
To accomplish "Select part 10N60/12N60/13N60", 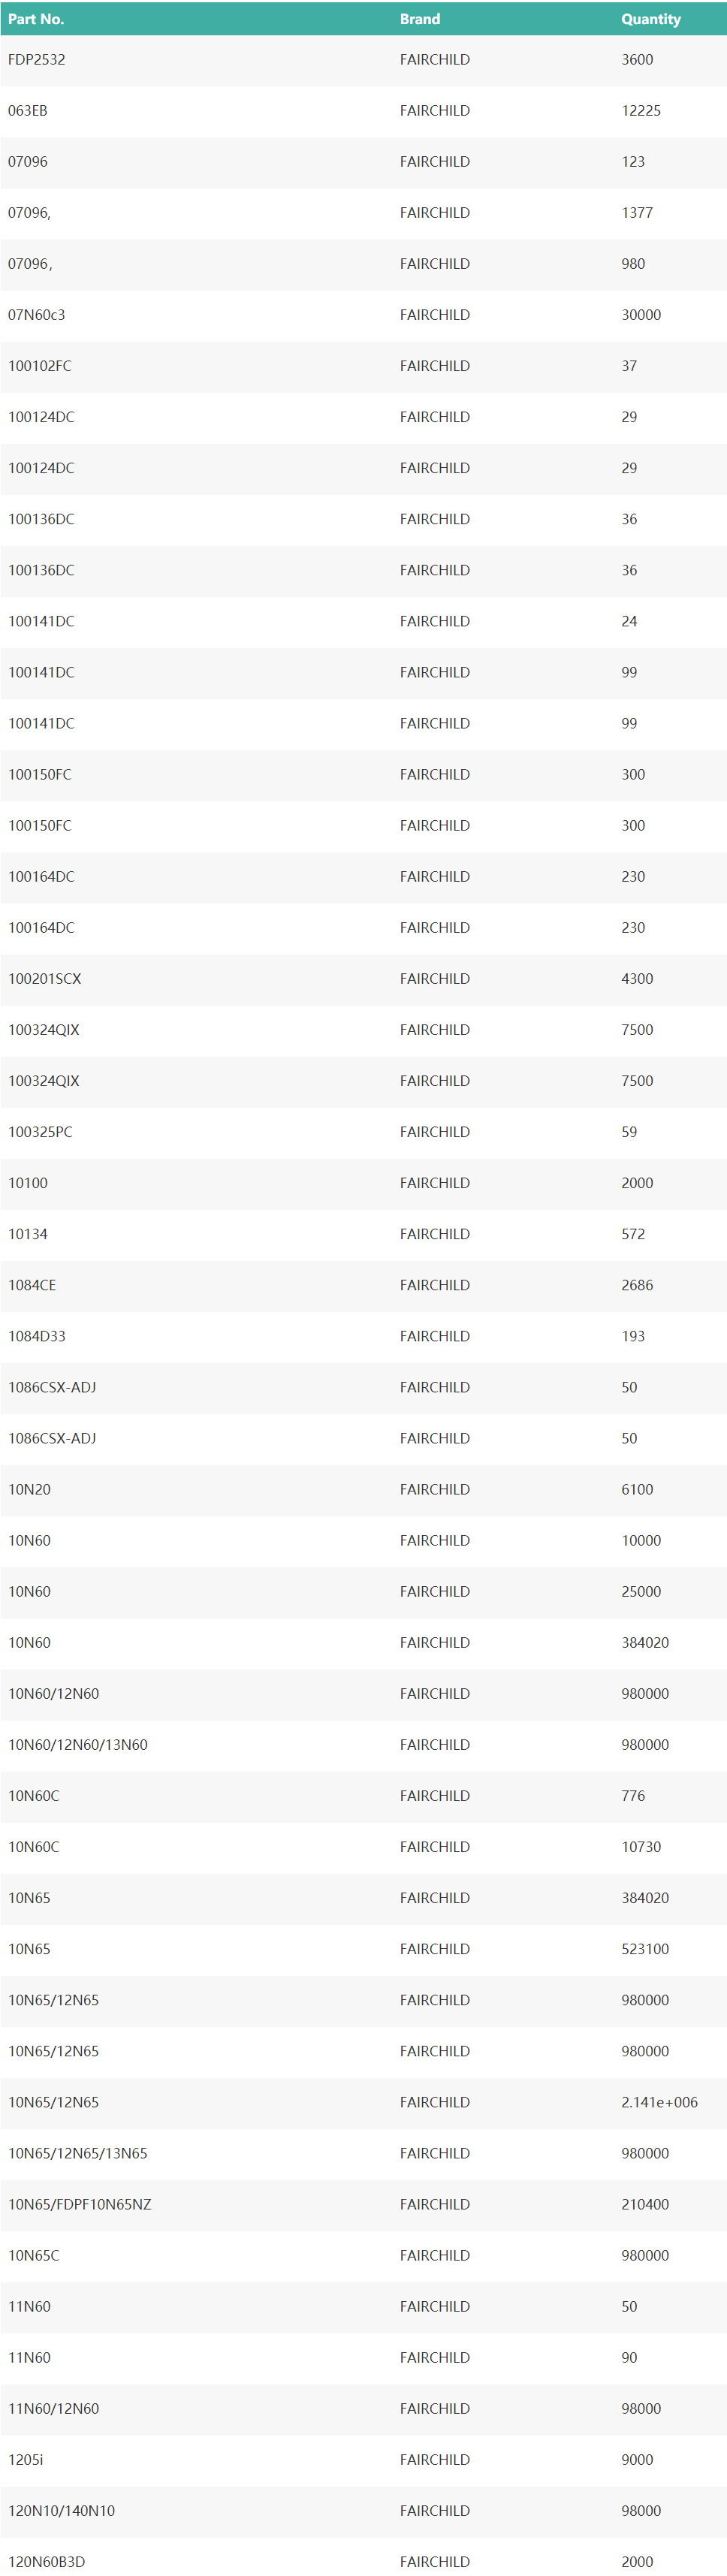I will (x=78, y=1745).
